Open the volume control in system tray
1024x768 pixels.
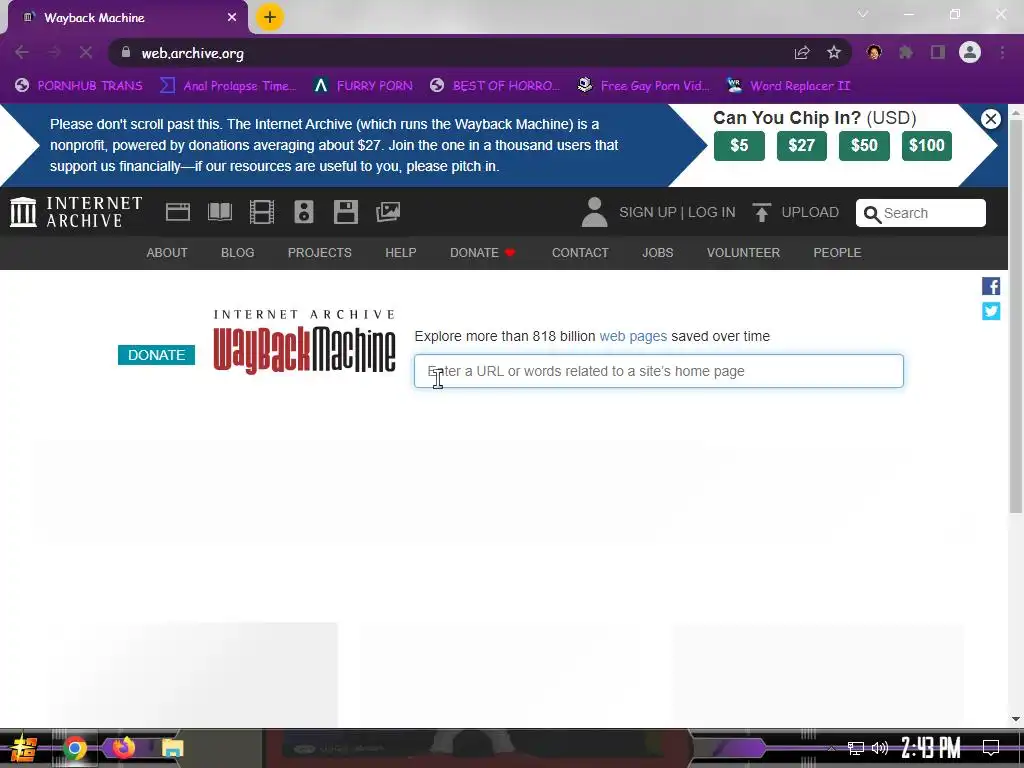coord(880,748)
